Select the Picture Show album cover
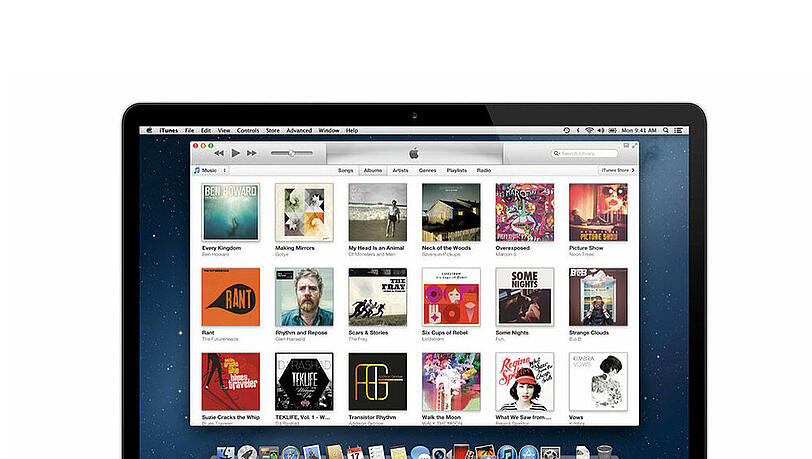The width and height of the screenshot is (812, 459). click(598, 212)
